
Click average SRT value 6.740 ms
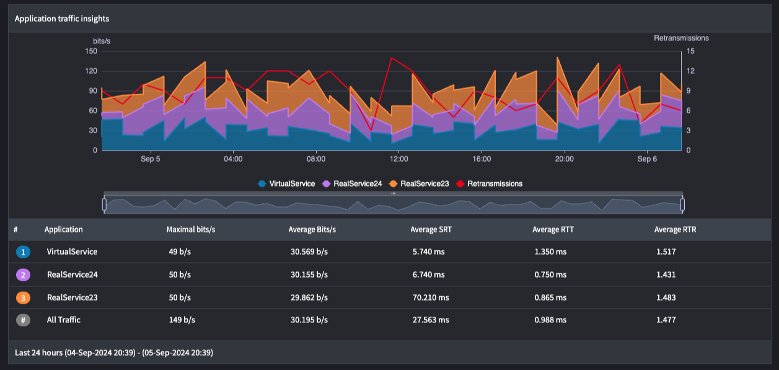429,275
